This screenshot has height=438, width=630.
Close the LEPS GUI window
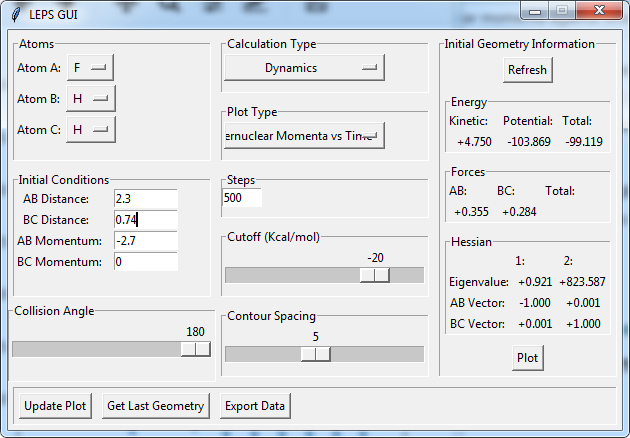tap(599, 12)
